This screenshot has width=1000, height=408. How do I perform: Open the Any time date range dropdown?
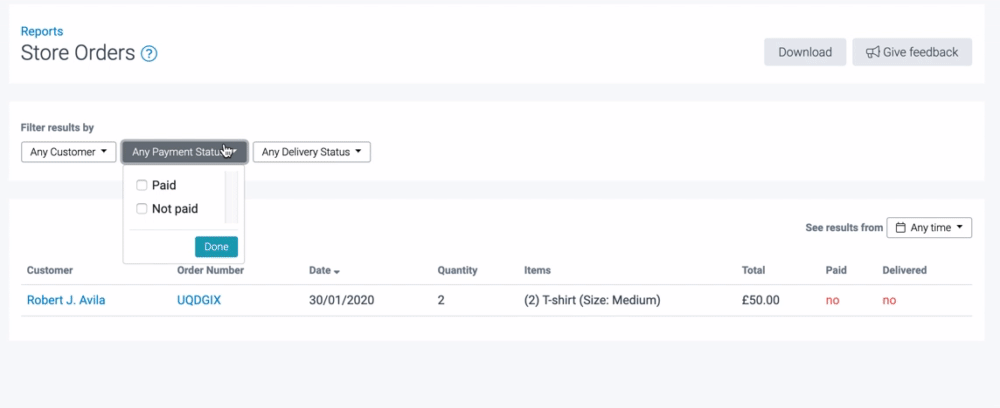929,228
